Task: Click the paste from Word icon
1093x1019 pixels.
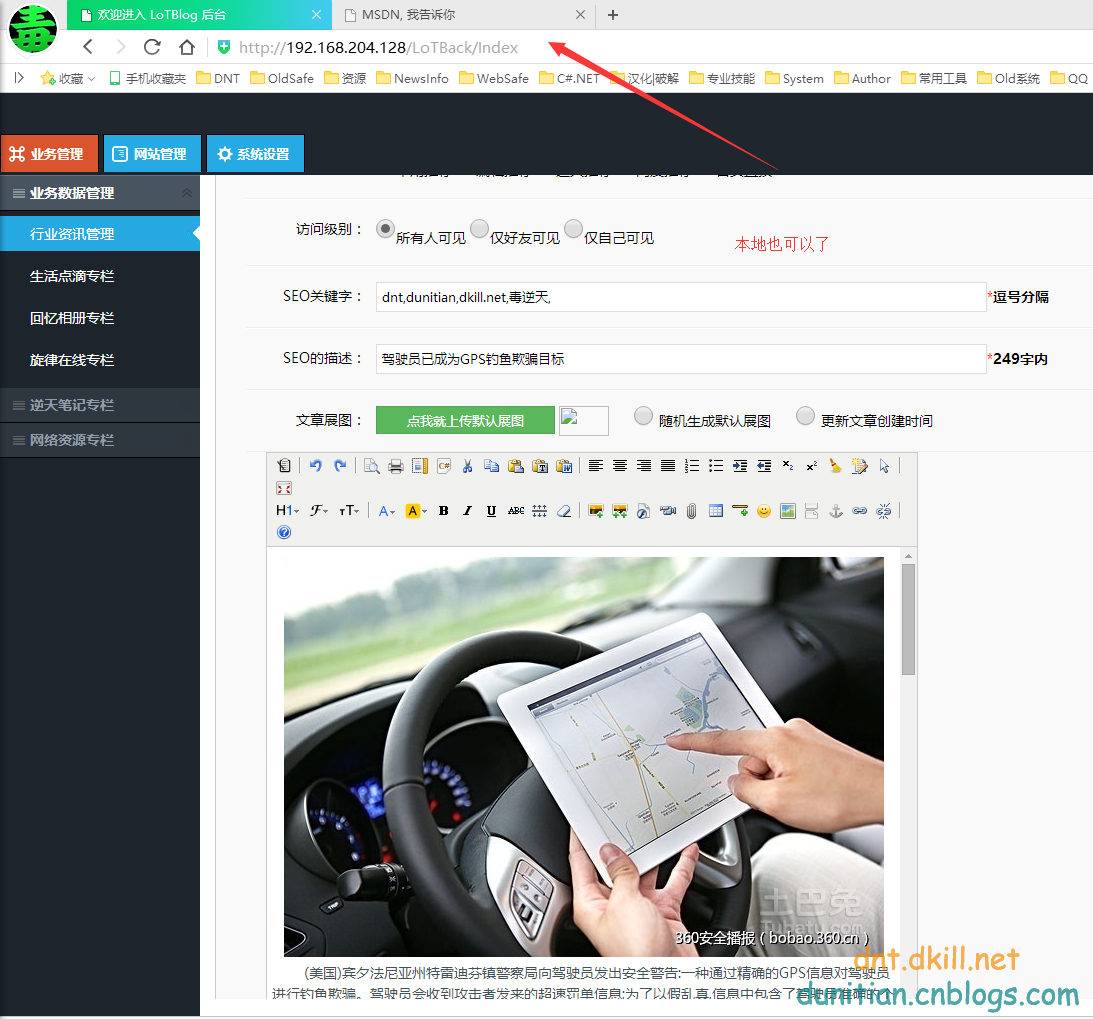Action: [x=564, y=466]
